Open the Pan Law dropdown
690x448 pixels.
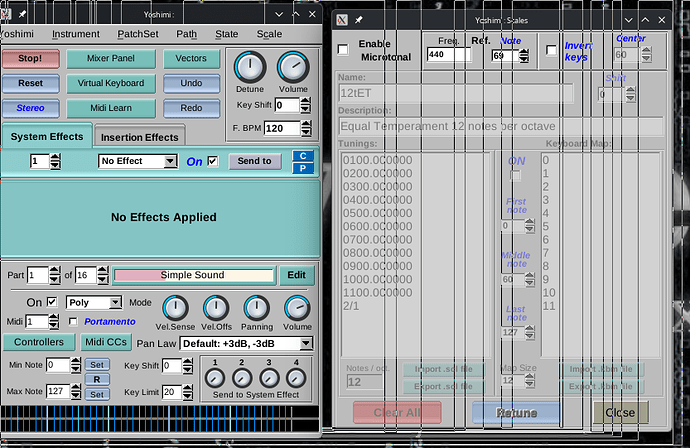tap(246, 344)
